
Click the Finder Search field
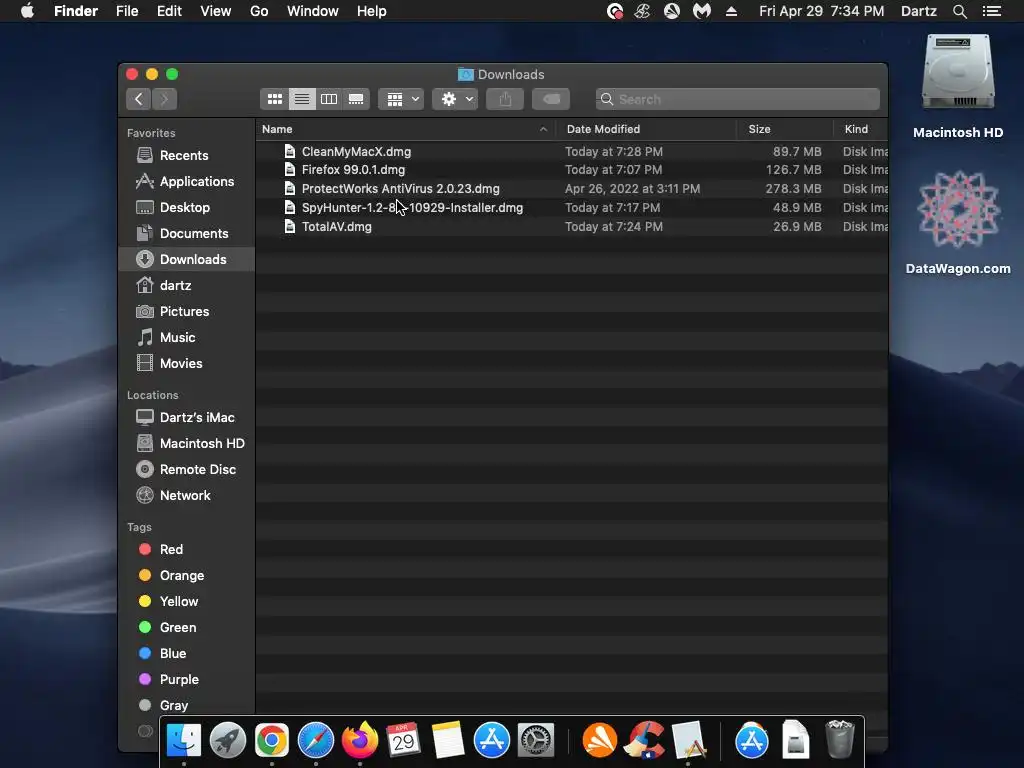pyautogui.click(x=737, y=99)
